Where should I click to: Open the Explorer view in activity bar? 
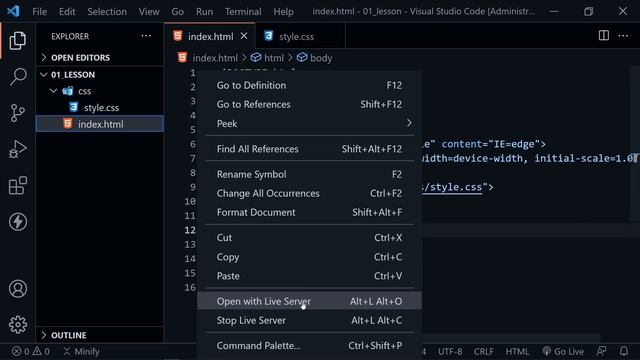18,40
